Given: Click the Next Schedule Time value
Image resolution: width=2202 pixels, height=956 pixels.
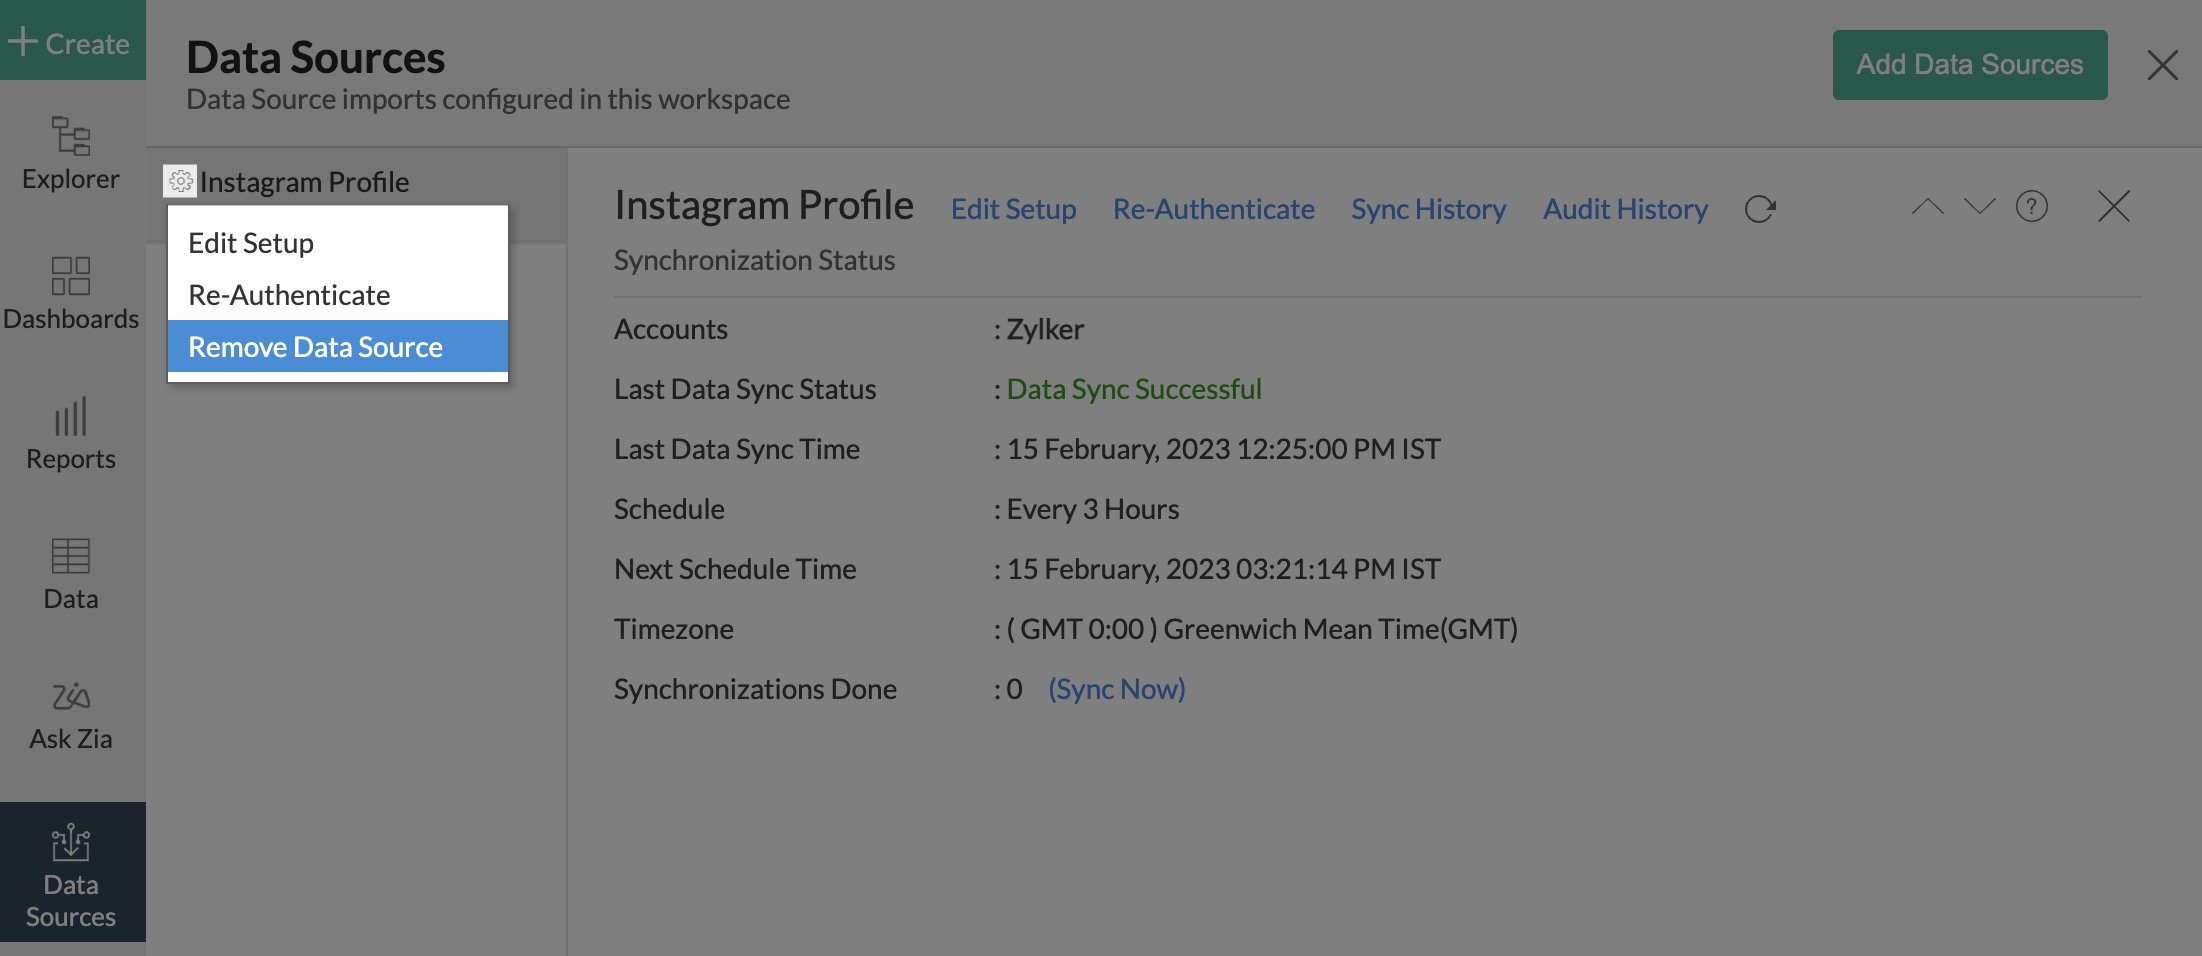Looking at the screenshot, I should (x=1224, y=569).
